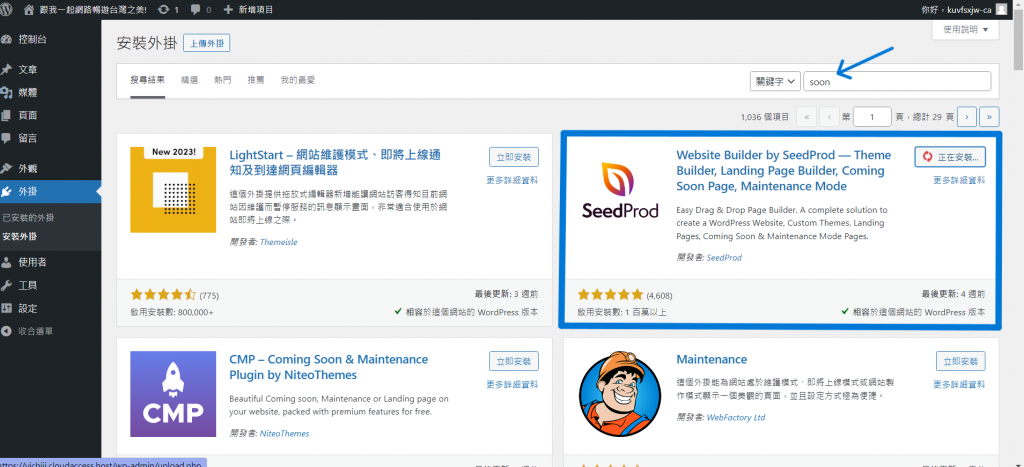The width and height of the screenshot is (1024, 467).
Task: Go to the next results page
Action: [x=967, y=117]
